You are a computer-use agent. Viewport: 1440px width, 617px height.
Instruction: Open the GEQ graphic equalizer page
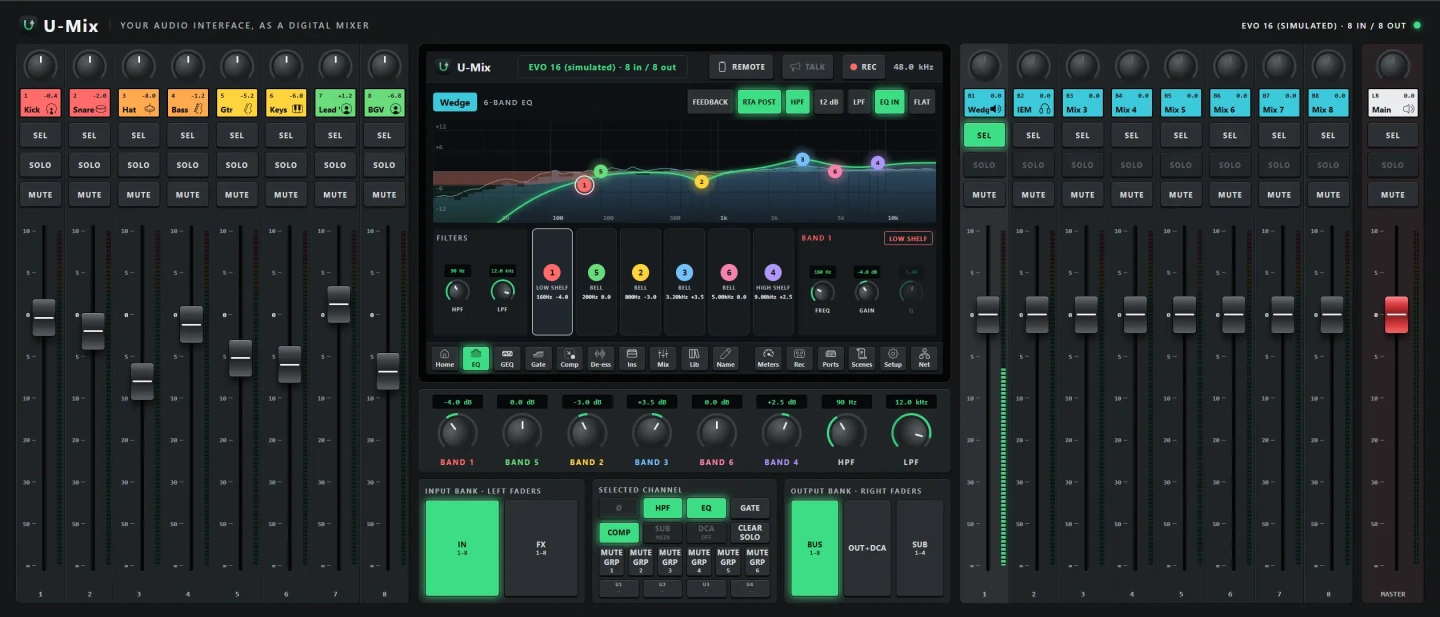[507, 358]
